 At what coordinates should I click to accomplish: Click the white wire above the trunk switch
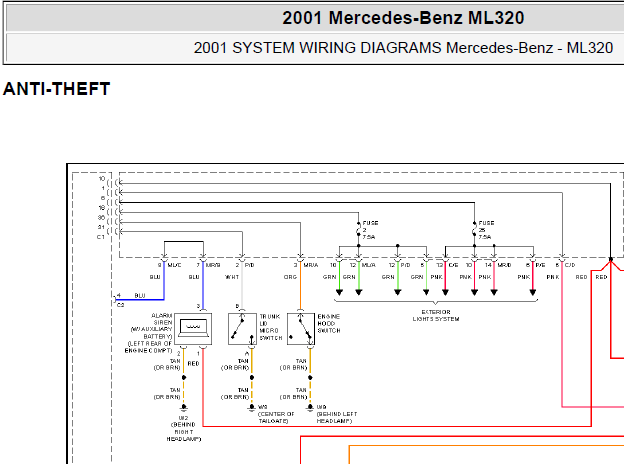click(242, 285)
